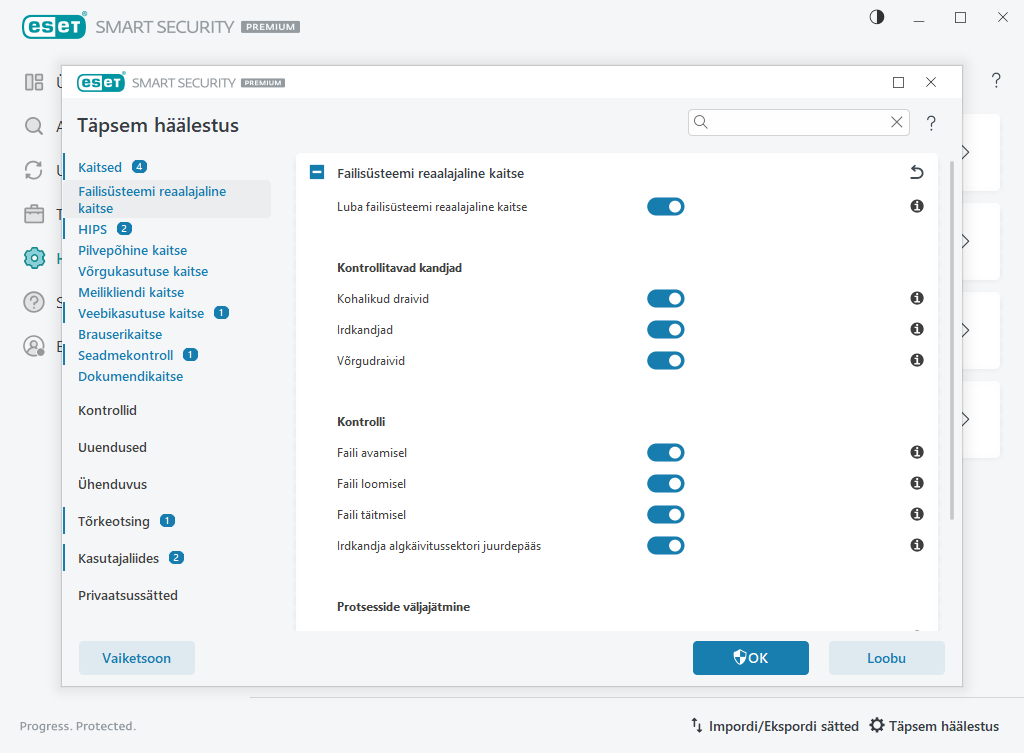The image size is (1024, 753).
Task: Click info icon next to Kohalikud draivid
Action: pyautogui.click(x=916, y=298)
